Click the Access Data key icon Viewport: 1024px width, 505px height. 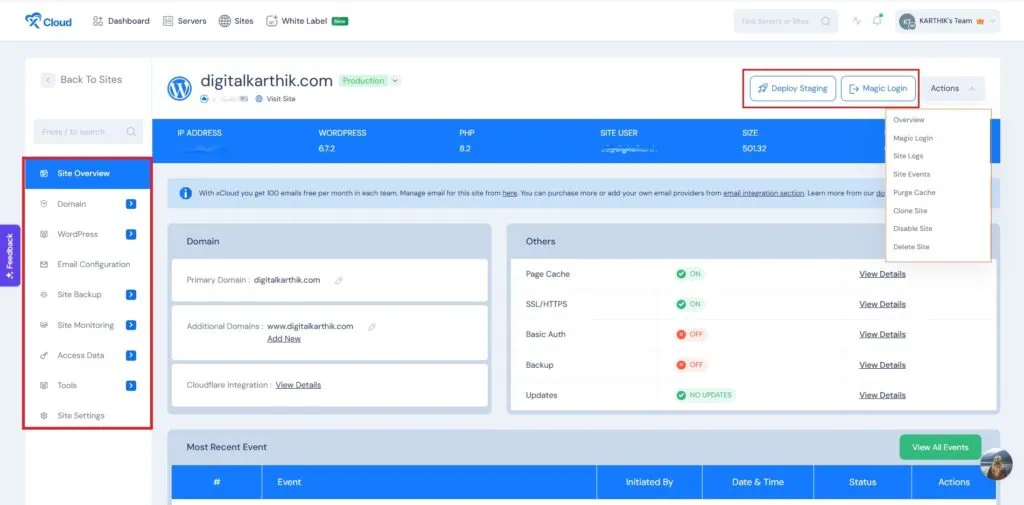pyautogui.click(x=44, y=355)
